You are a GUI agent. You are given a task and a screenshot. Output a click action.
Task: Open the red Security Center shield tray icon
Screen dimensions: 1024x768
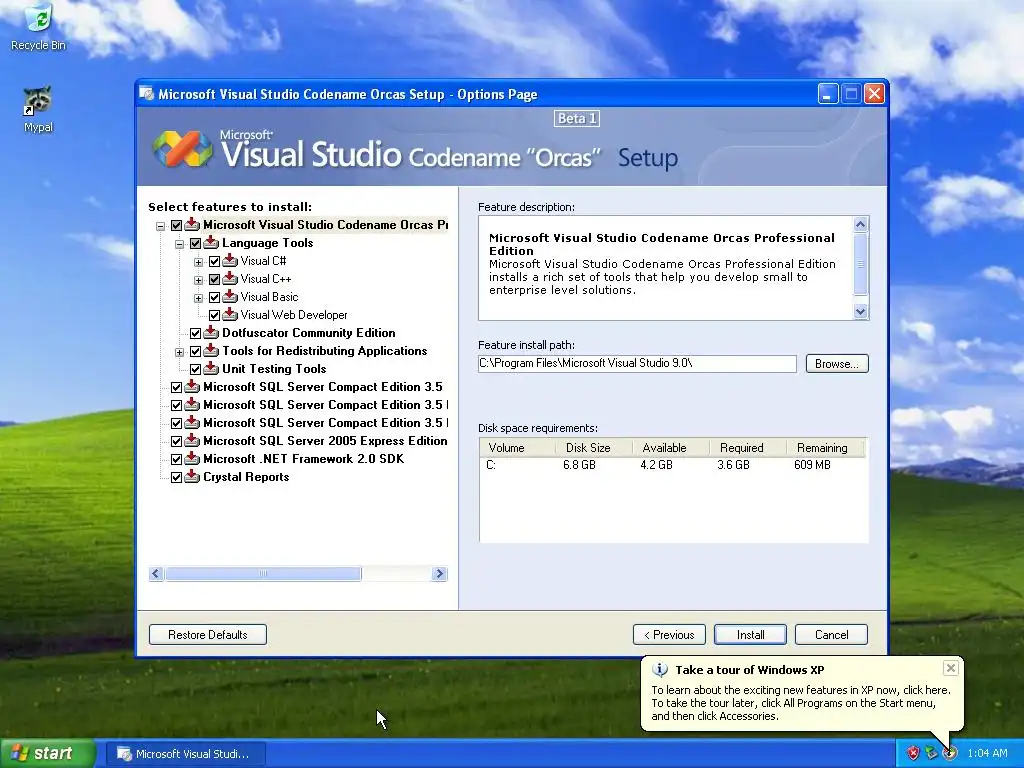(x=913, y=753)
